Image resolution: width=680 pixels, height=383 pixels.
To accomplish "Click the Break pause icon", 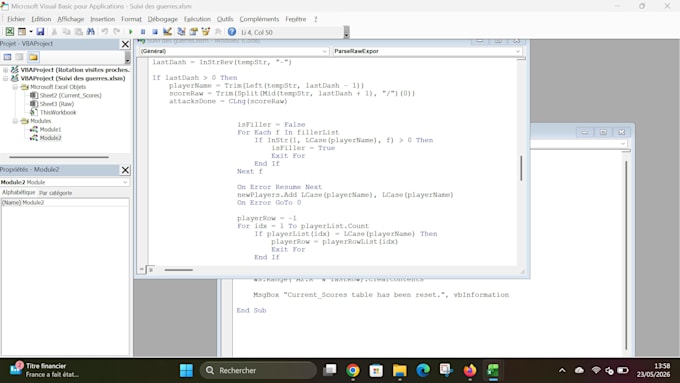I will tap(143, 32).
